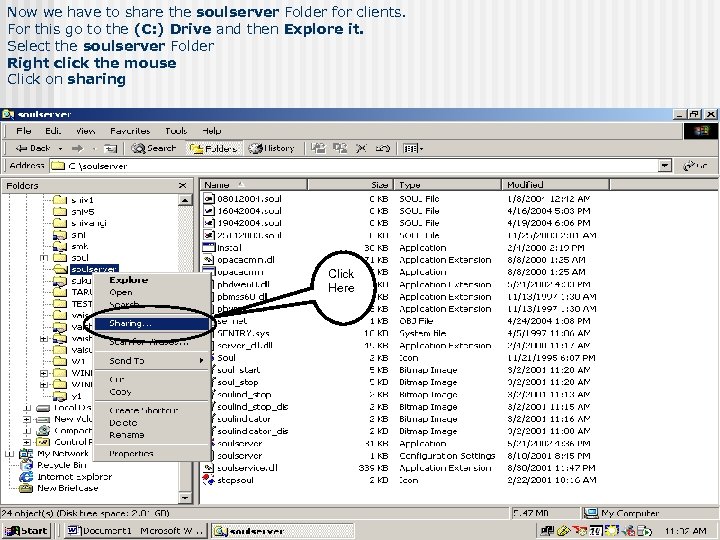Click the History toolbar button

coord(271,148)
